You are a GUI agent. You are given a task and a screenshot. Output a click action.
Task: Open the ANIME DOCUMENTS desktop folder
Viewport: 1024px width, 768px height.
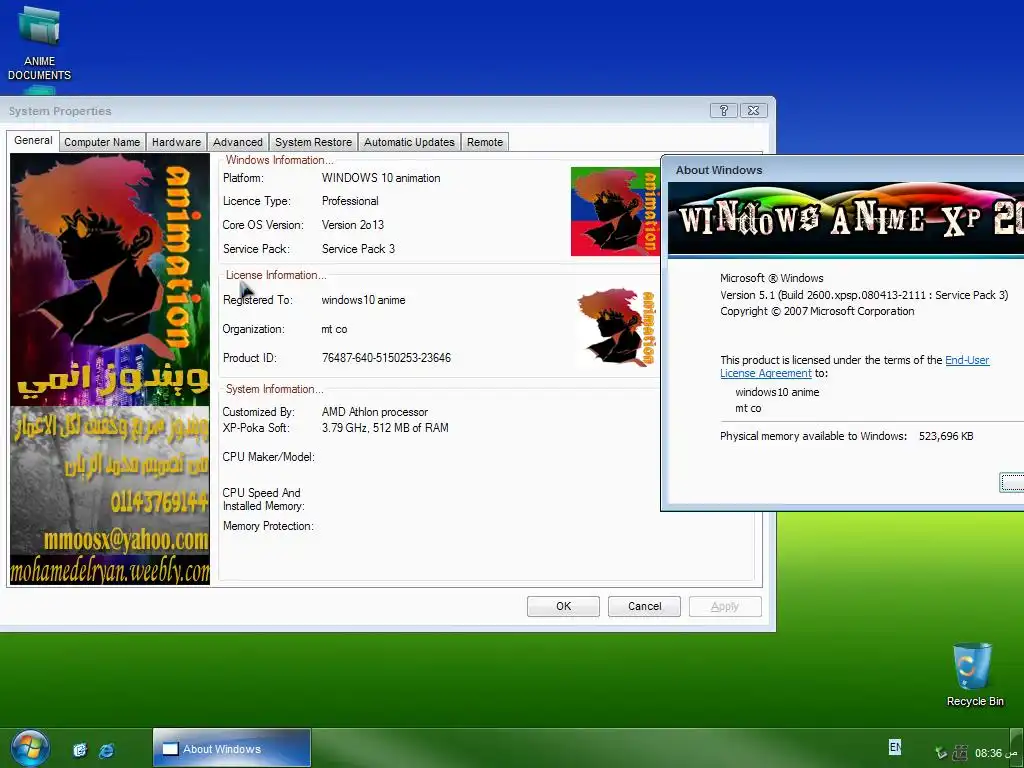[x=39, y=43]
